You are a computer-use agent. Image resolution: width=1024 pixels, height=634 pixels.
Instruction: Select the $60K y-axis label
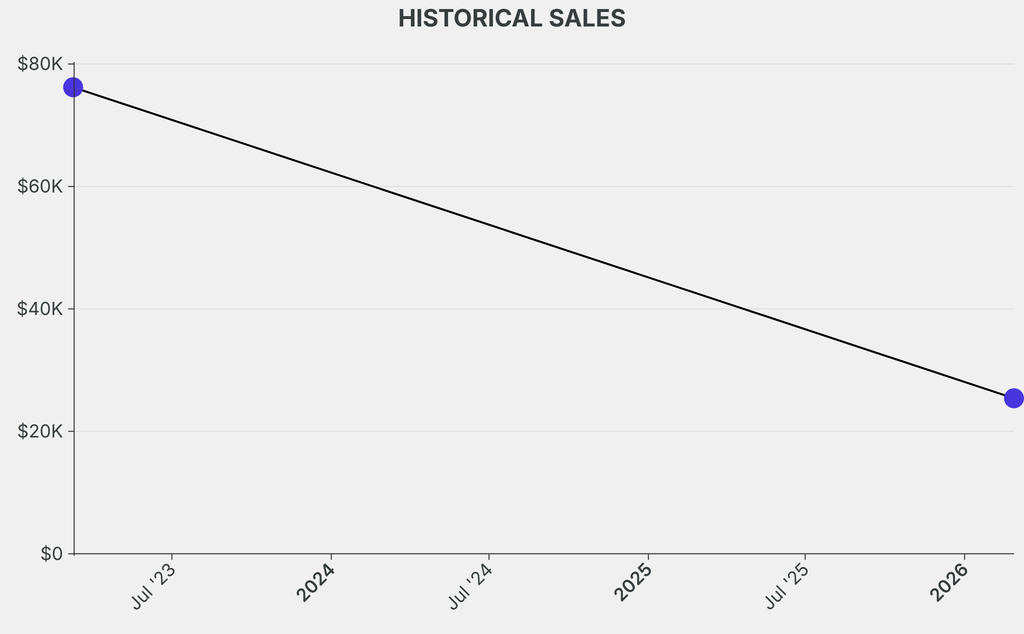click(39, 187)
